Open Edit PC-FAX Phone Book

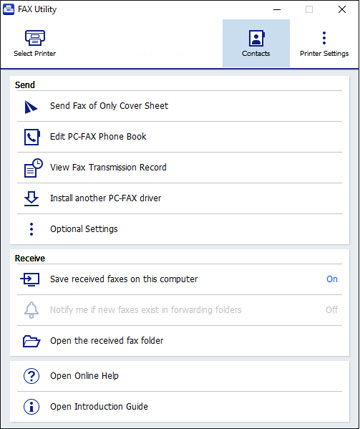pyautogui.click(x=98, y=137)
